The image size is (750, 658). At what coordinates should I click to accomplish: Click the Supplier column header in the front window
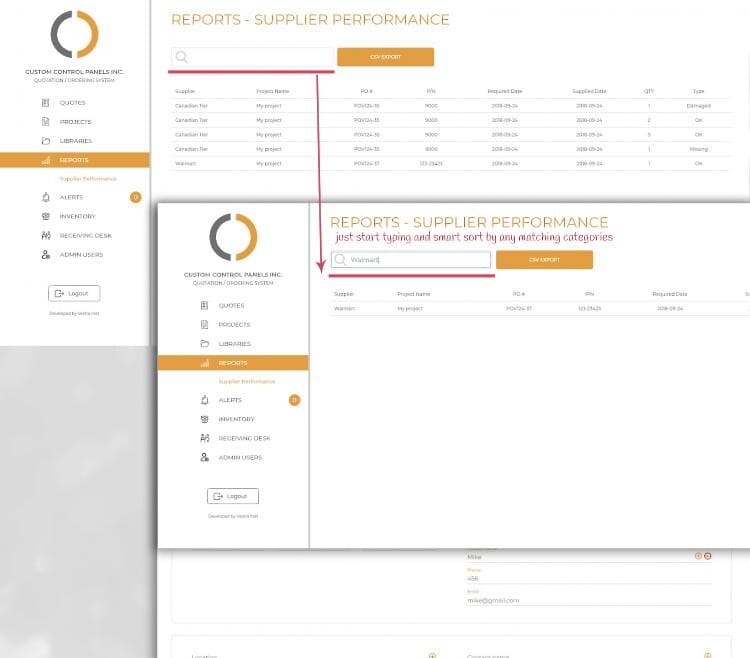(x=344, y=294)
